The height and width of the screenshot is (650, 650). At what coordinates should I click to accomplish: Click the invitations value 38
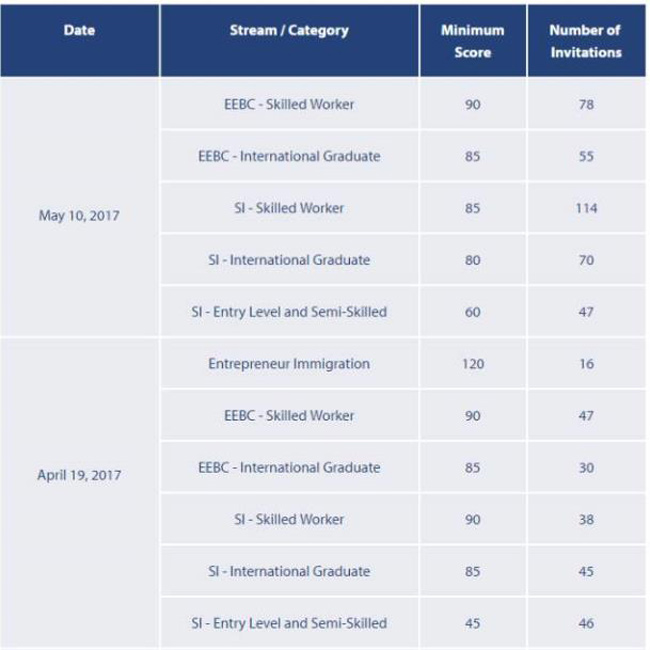(x=586, y=519)
